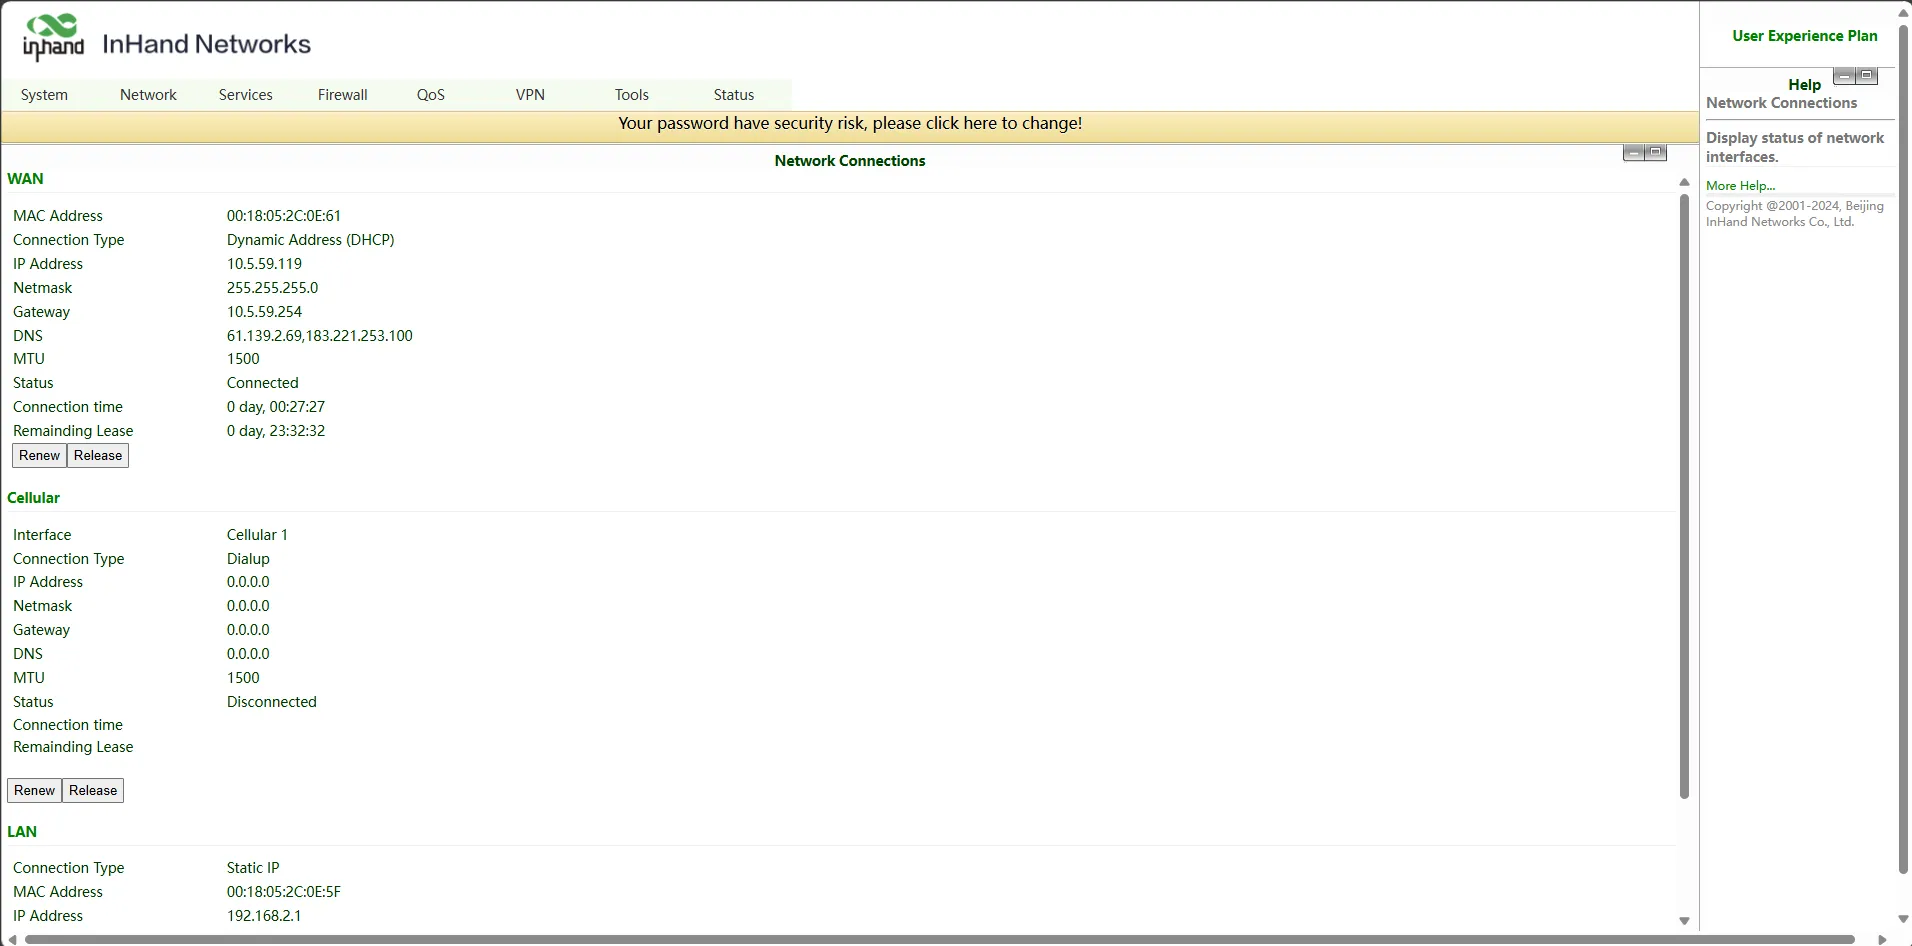The height and width of the screenshot is (946, 1912).
Task: Click the Cellular section heading
Action: (33, 498)
